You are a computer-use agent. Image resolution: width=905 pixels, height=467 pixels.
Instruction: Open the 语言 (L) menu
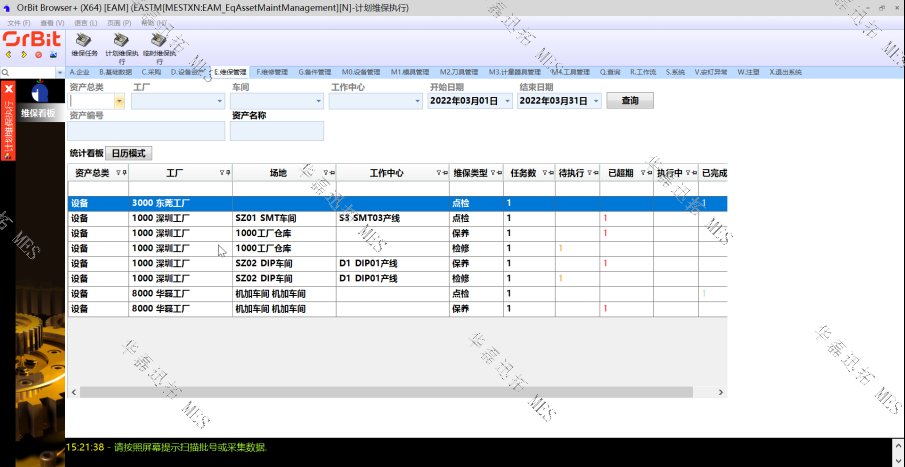(86, 23)
